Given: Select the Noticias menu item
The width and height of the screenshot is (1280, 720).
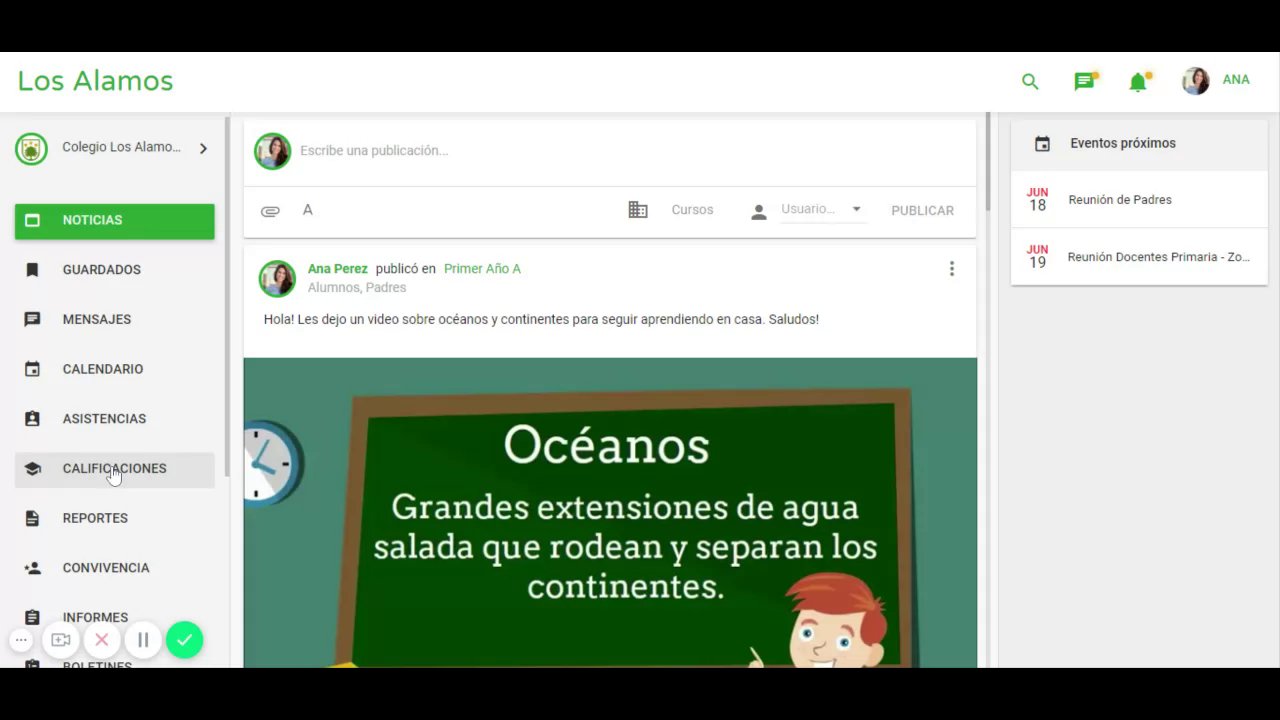Looking at the screenshot, I should point(114,221).
